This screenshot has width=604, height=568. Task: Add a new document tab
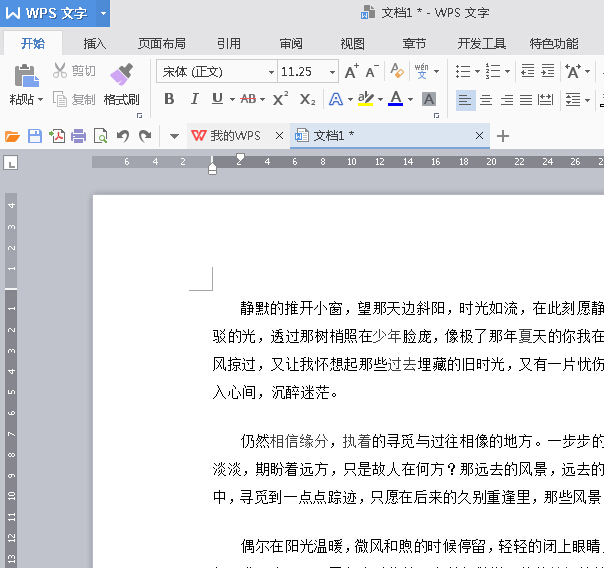(x=503, y=136)
